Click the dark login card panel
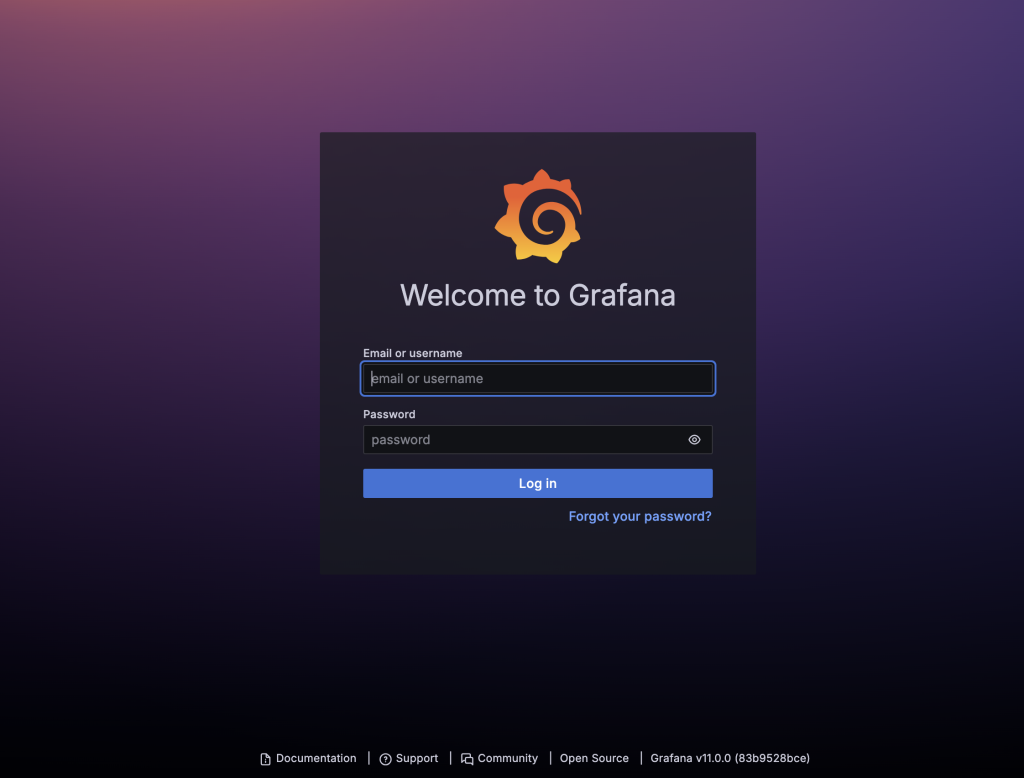The image size is (1024, 778). pos(537,550)
